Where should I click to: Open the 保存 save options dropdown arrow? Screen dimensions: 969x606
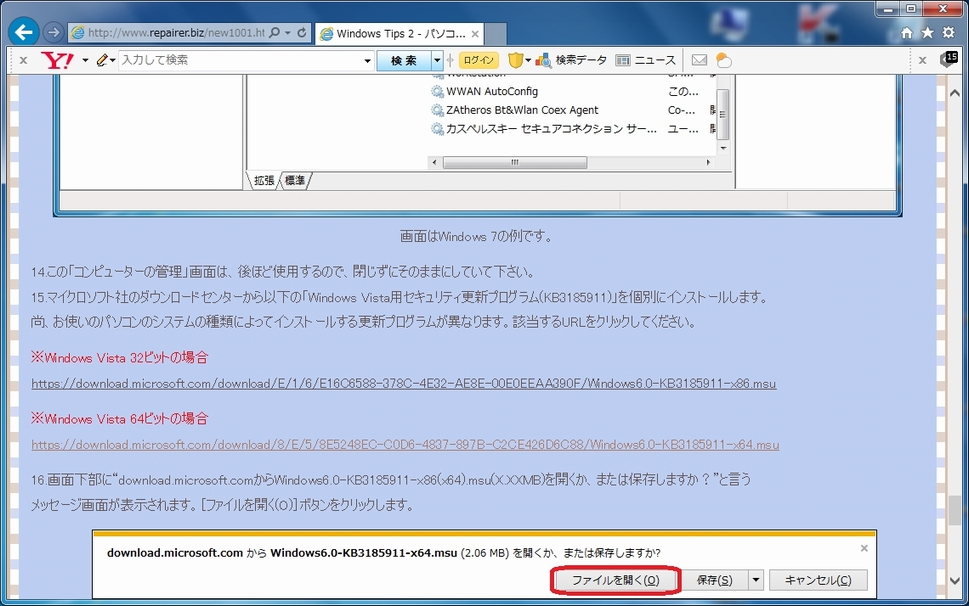click(x=755, y=580)
